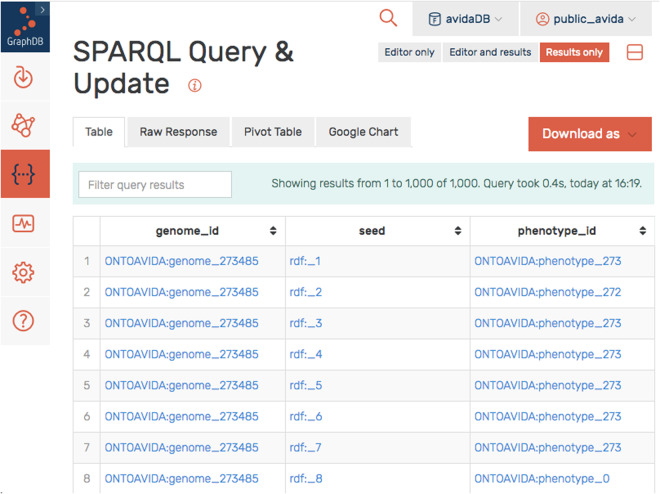660x494 pixels.
Task: Open the Import sidebar icon
Action: click(24, 78)
